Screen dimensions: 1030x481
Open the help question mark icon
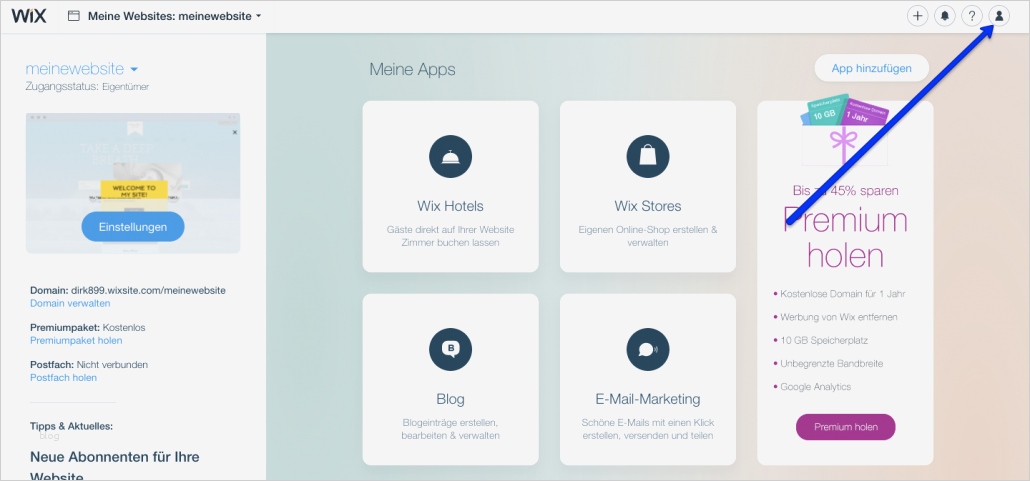972,16
